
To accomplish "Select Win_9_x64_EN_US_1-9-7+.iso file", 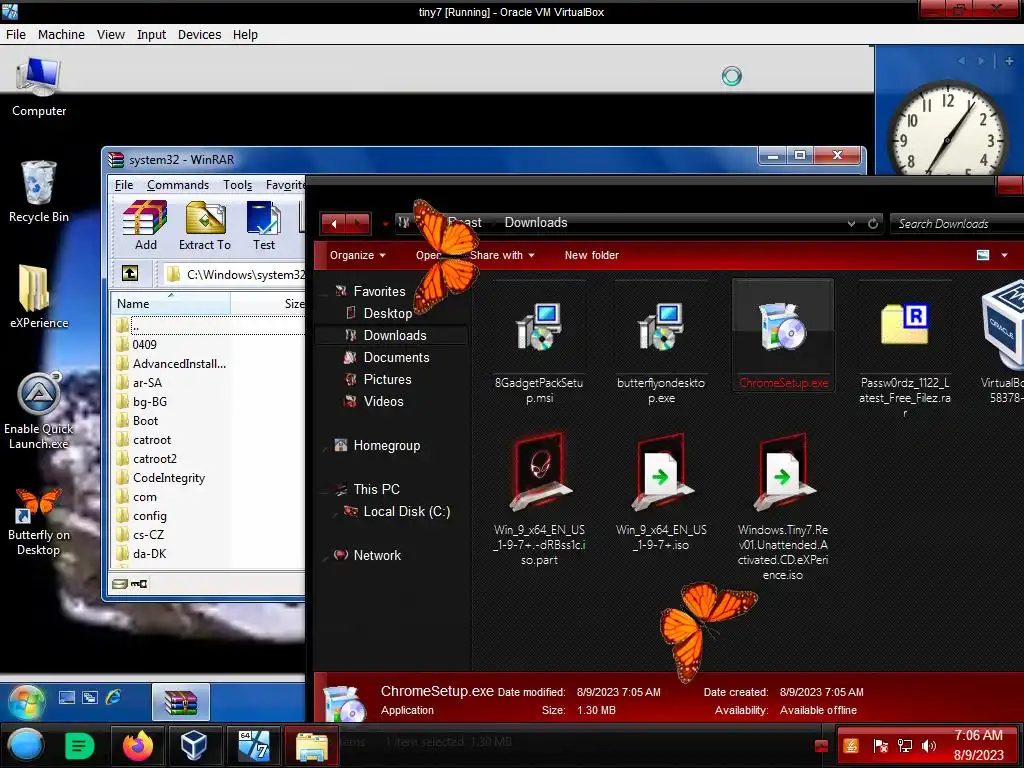I will [x=661, y=493].
